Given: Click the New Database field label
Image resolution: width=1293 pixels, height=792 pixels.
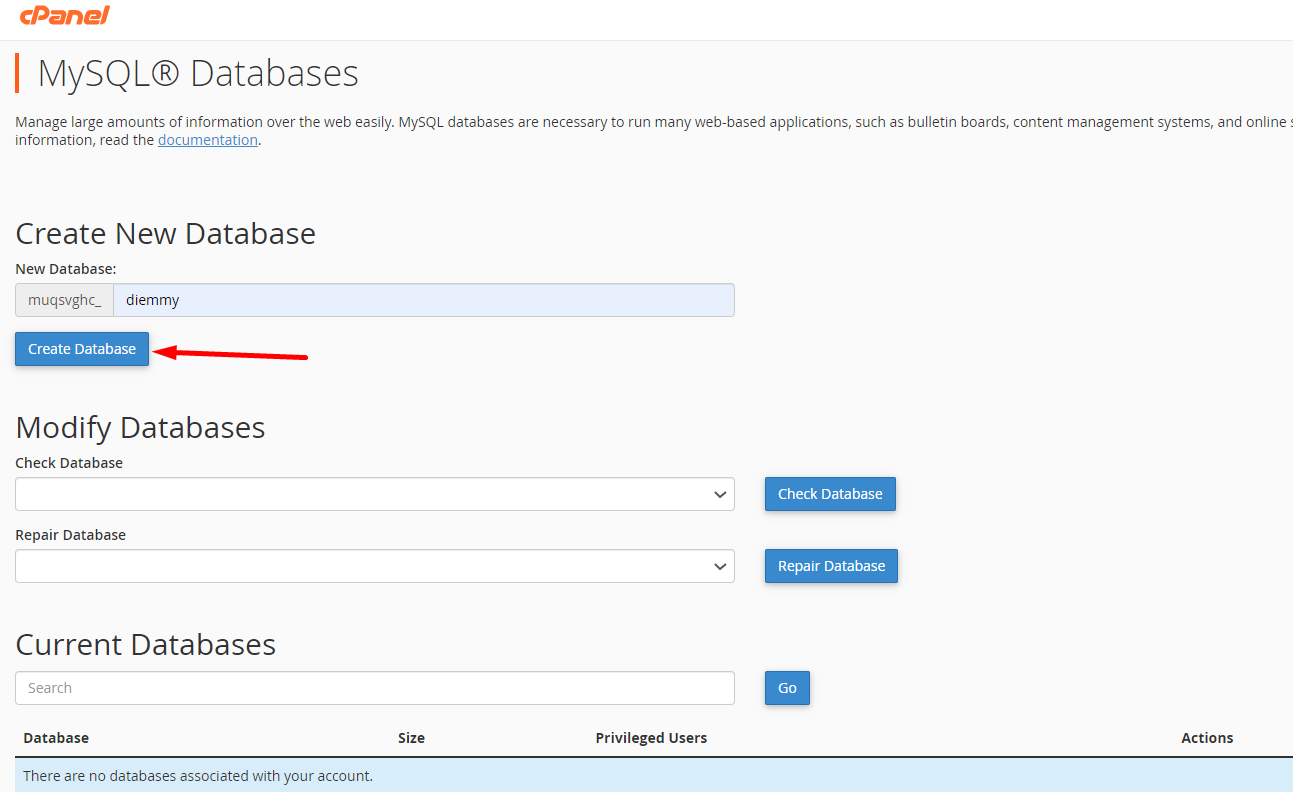Looking at the screenshot, I should pyautogui.click(x=66, y=269).
